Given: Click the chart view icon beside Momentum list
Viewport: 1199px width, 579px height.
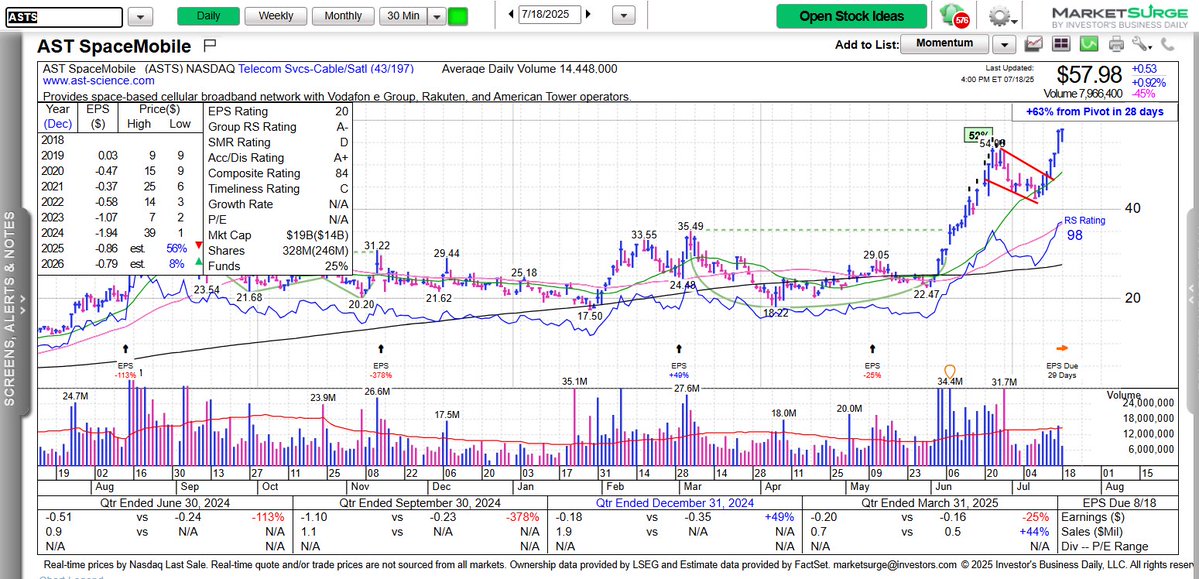Looking at the screenshot, I should point(1035,44).
